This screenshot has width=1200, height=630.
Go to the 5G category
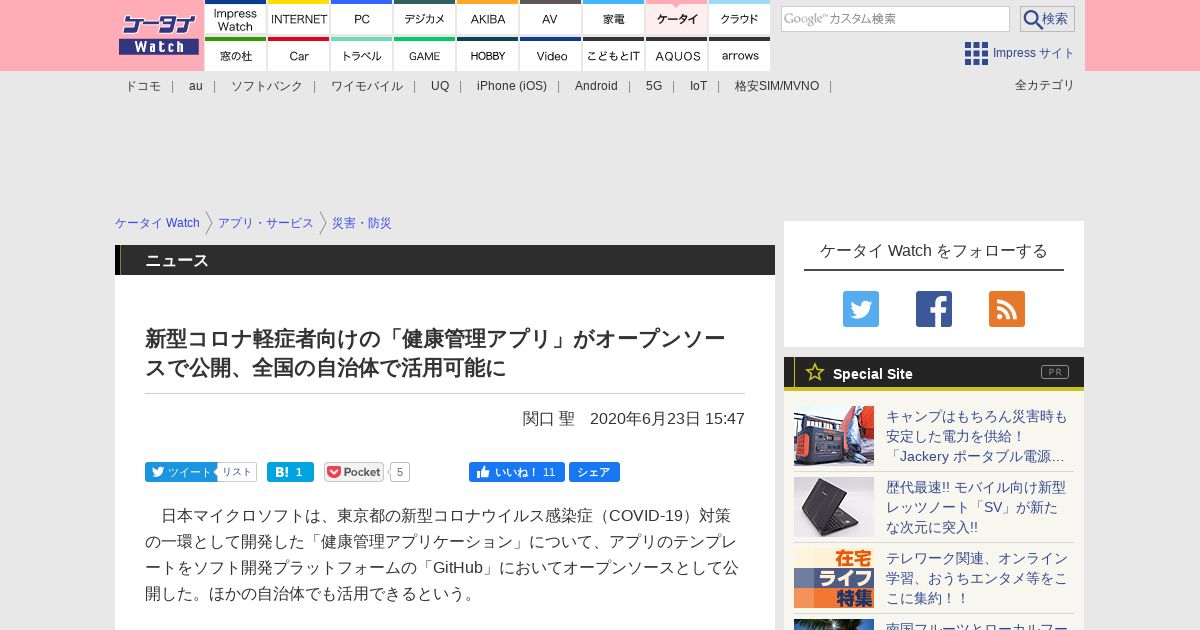654,86
